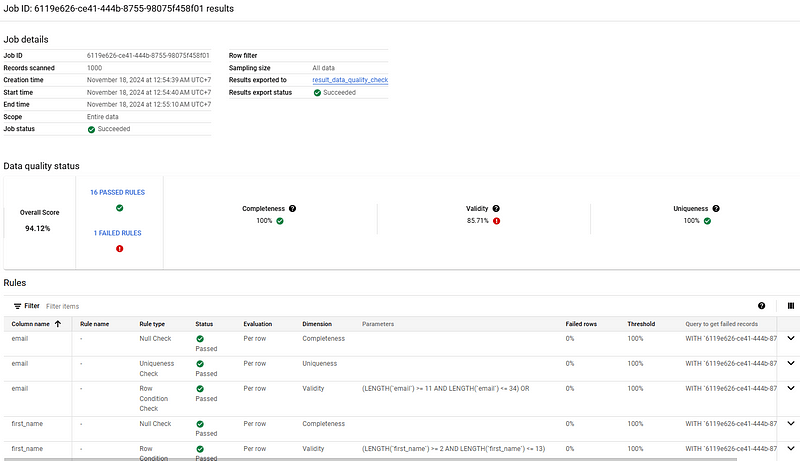Image resolution: width=800 pixels, height=461 pixels.
Task: Click the Status column header
Action: coord(204,324)
